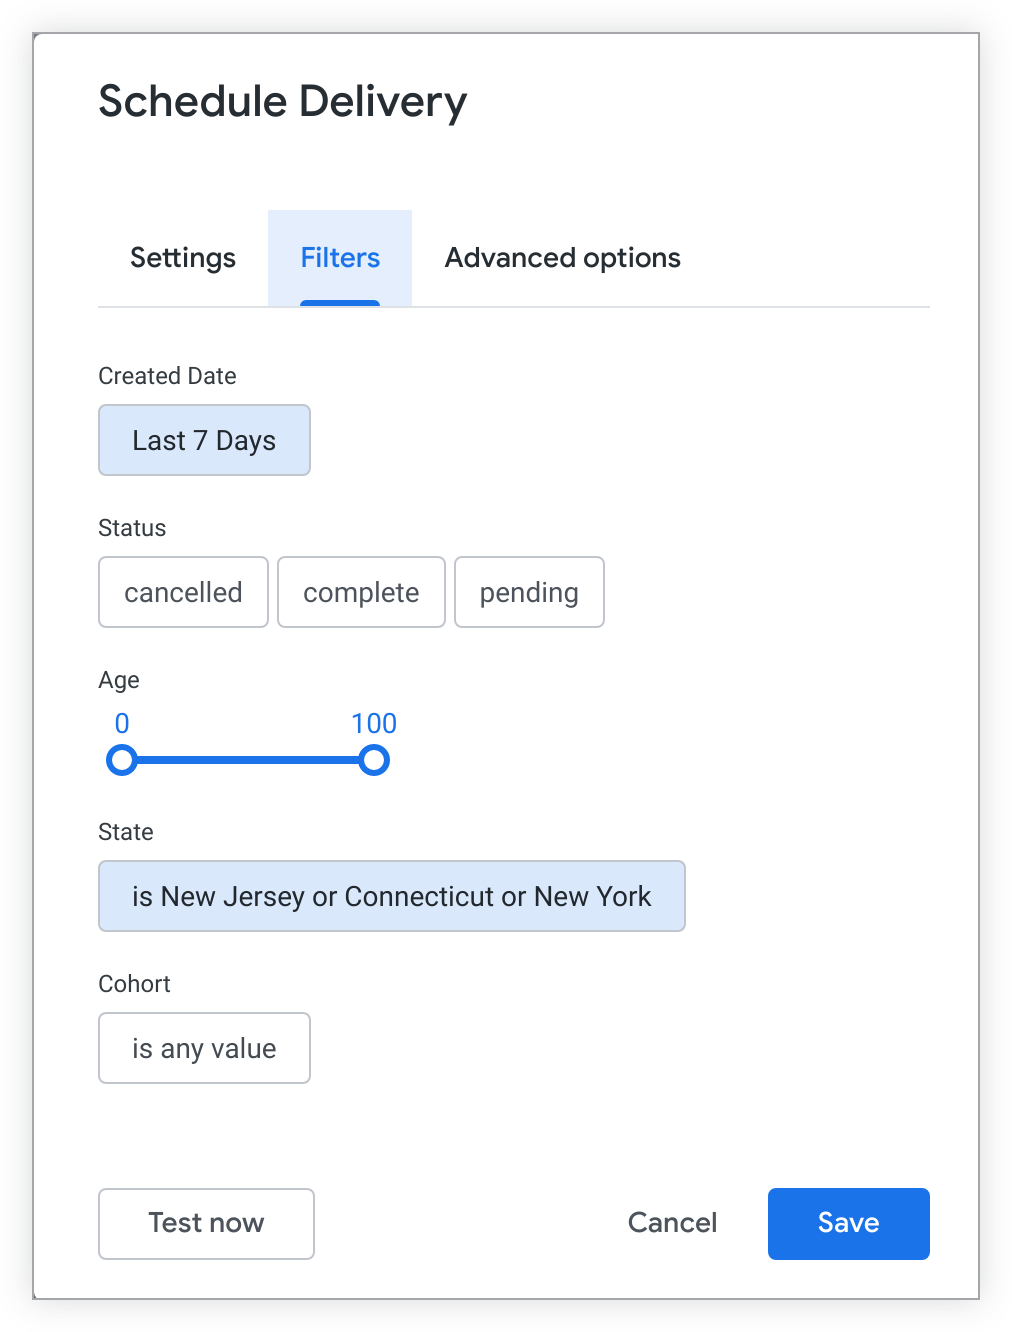
Task: Click the Age slider minimum handle
Action: pos(122,761)
